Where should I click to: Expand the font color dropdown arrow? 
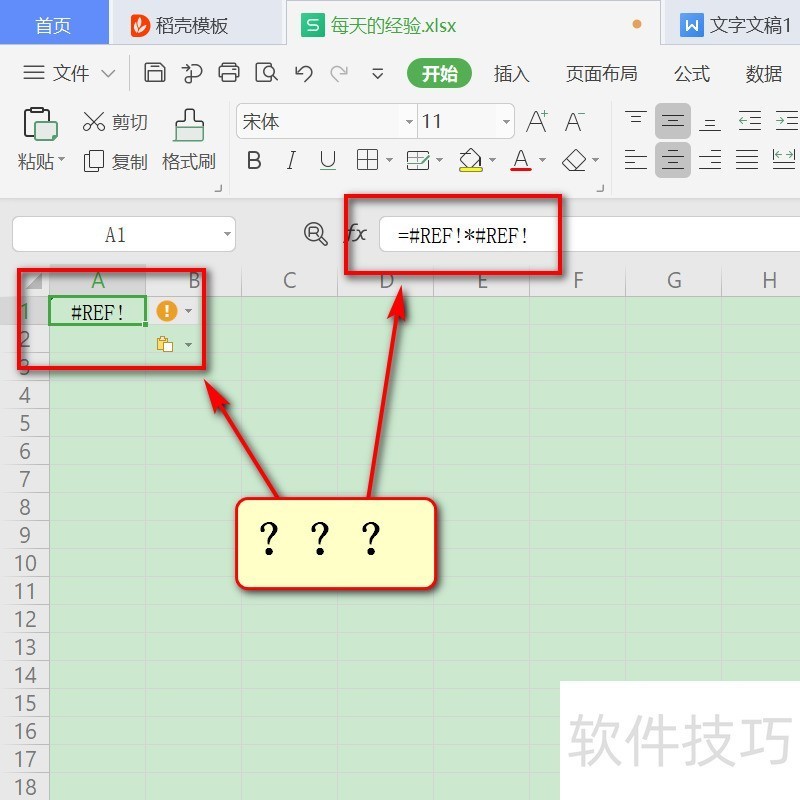[x=542, y=160]
